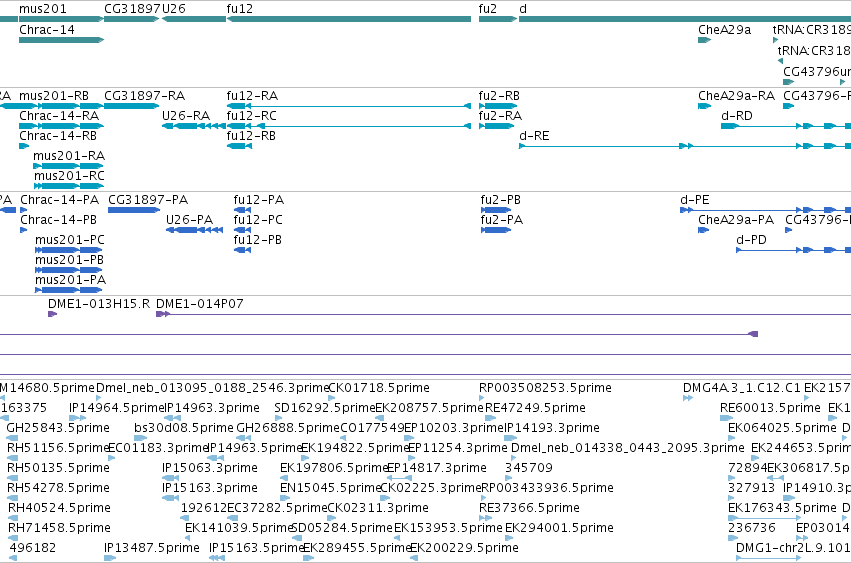Select the fu2-PA protein label
851x563 pixels.
point(502,220)
